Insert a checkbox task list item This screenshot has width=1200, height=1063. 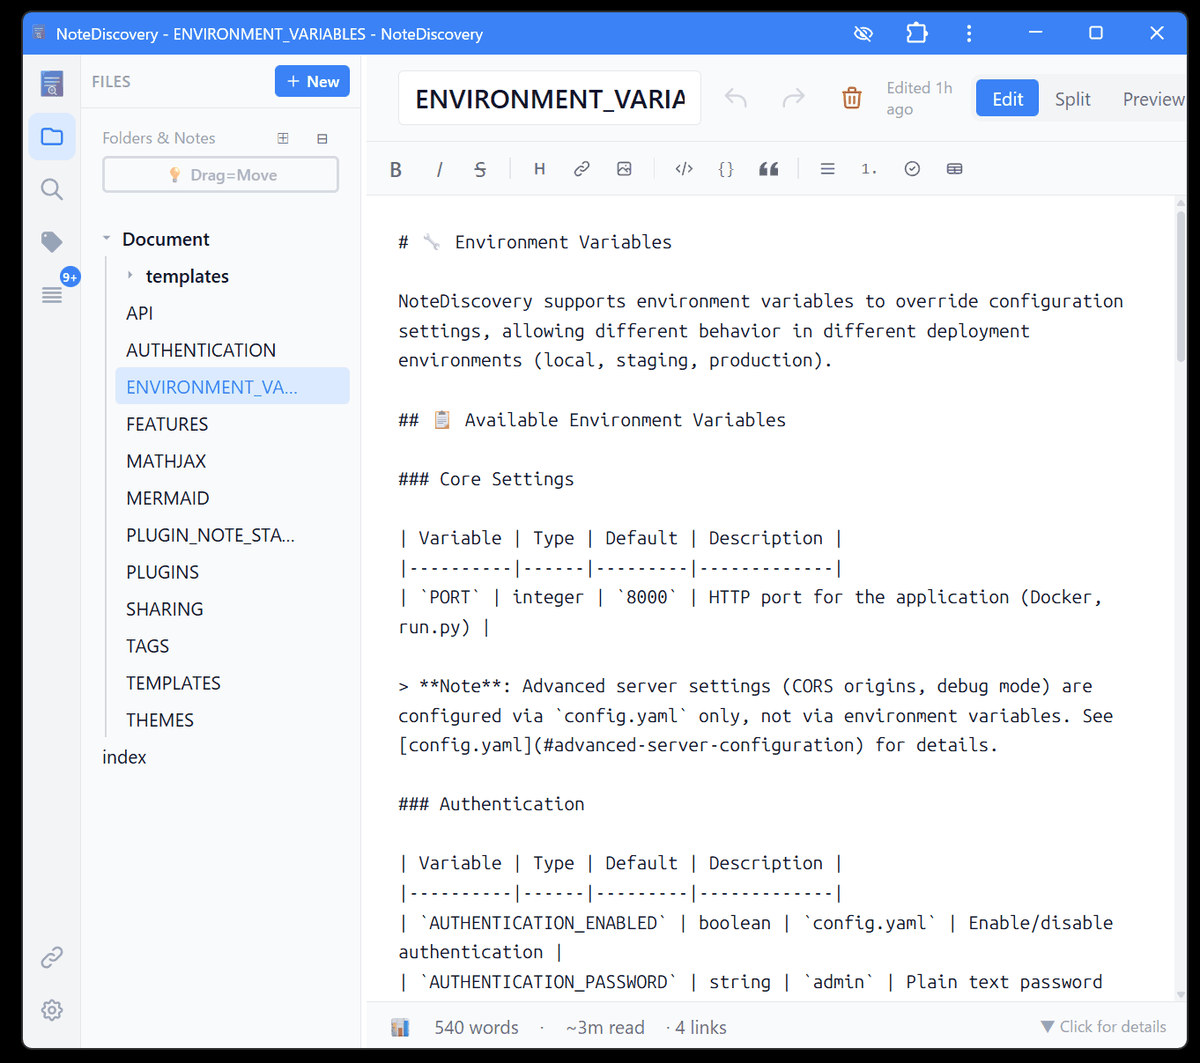[911, 169]
